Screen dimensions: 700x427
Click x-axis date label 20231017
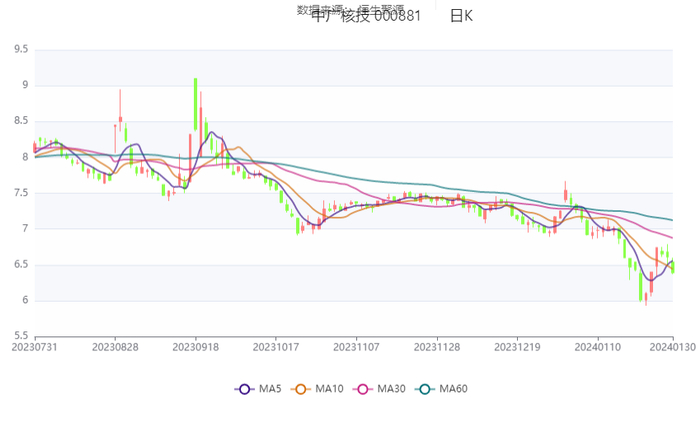[x=276, y=347]
